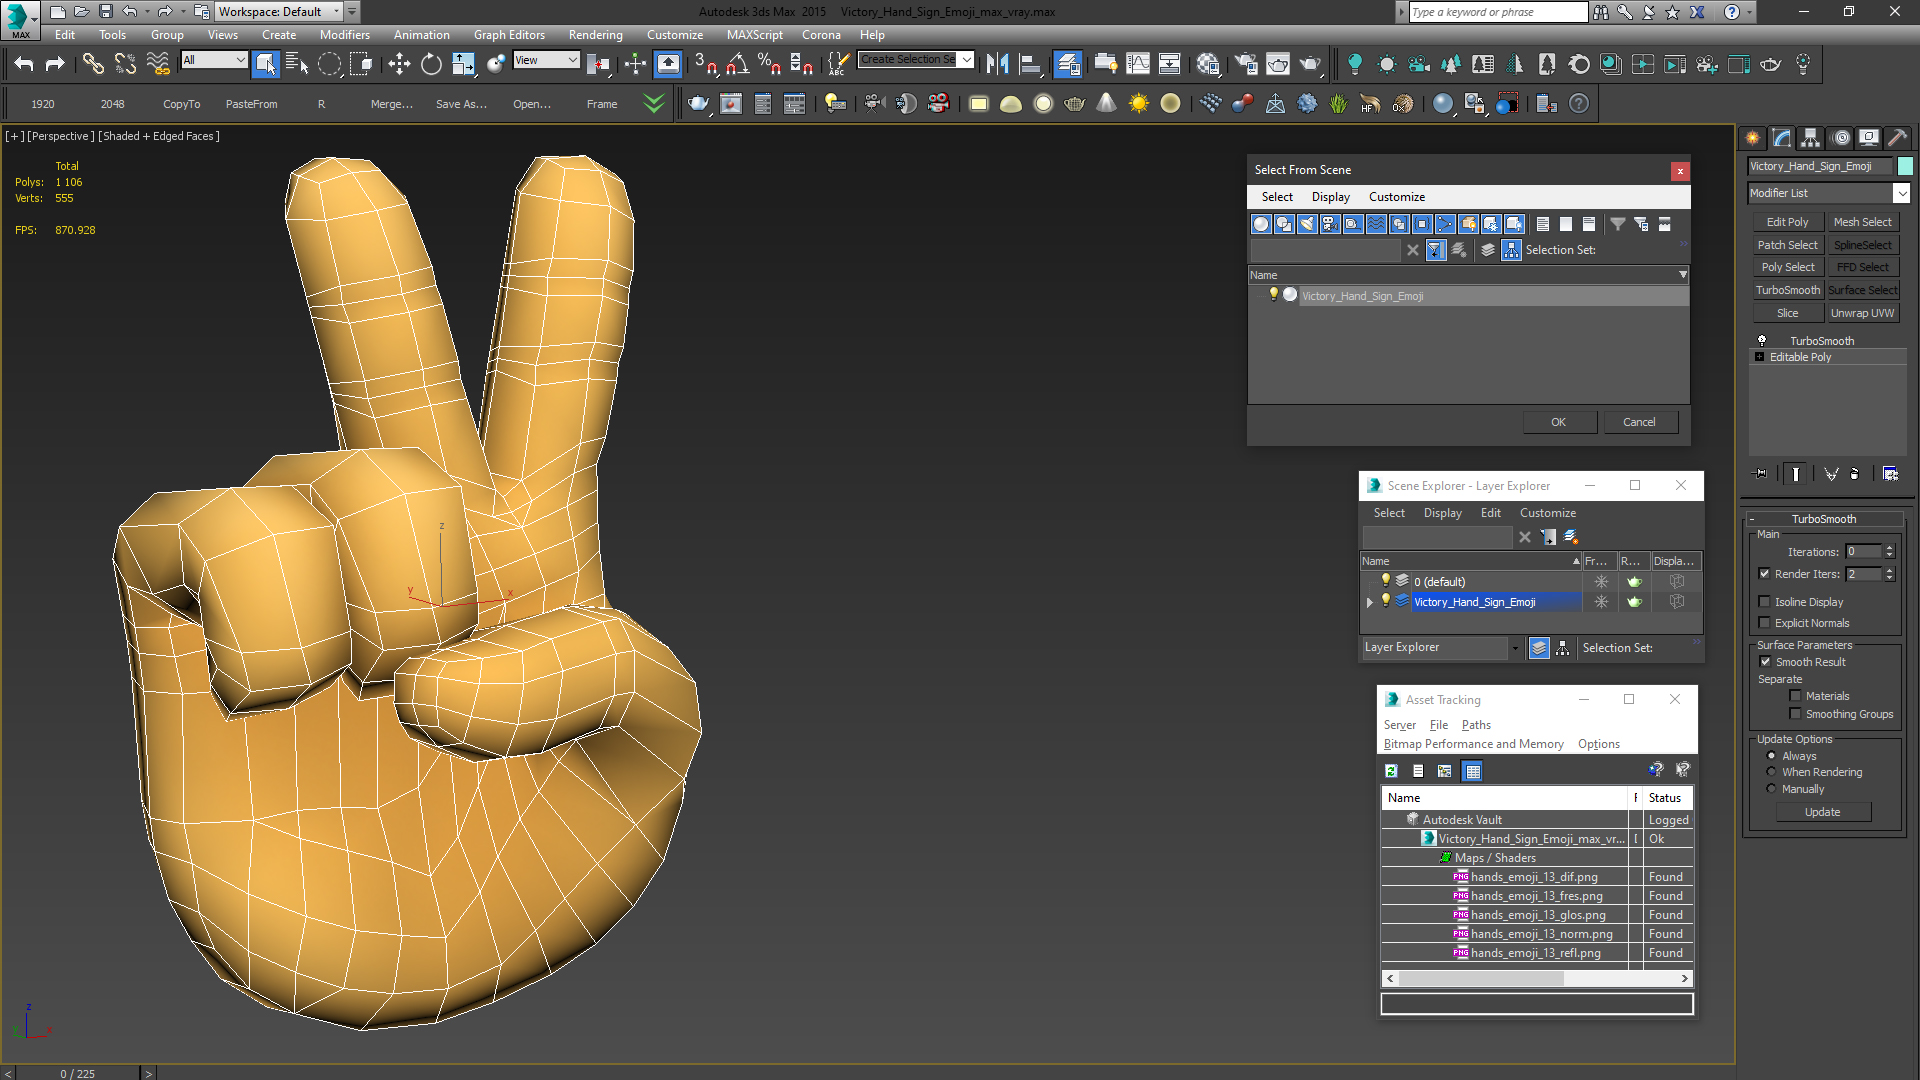Click the object color swatch beside name
This screenshot has width=1920, height=1080.
pyautogui.click(x=1906, y=166)
